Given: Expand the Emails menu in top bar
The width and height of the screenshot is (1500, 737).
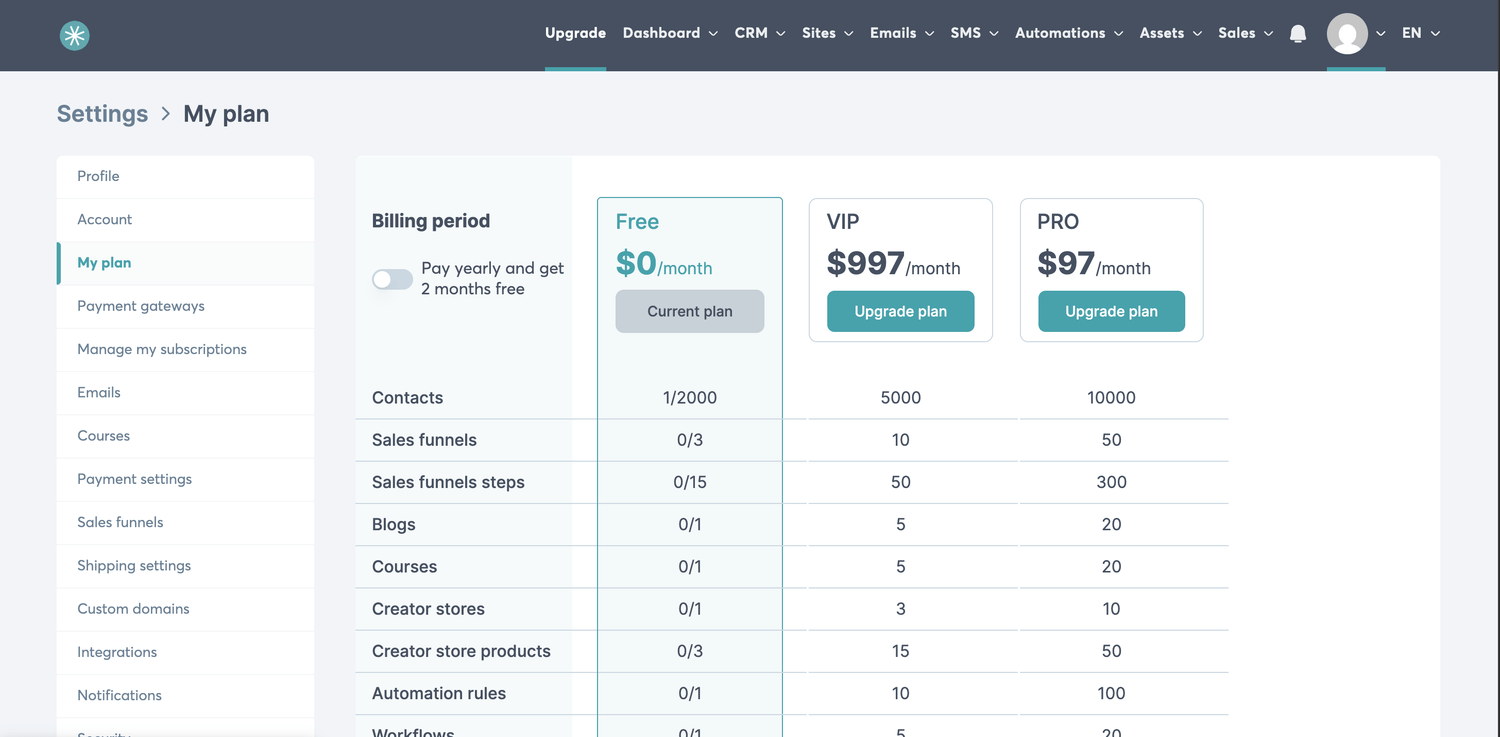Looking at the screenshot, I should point(902,33).
